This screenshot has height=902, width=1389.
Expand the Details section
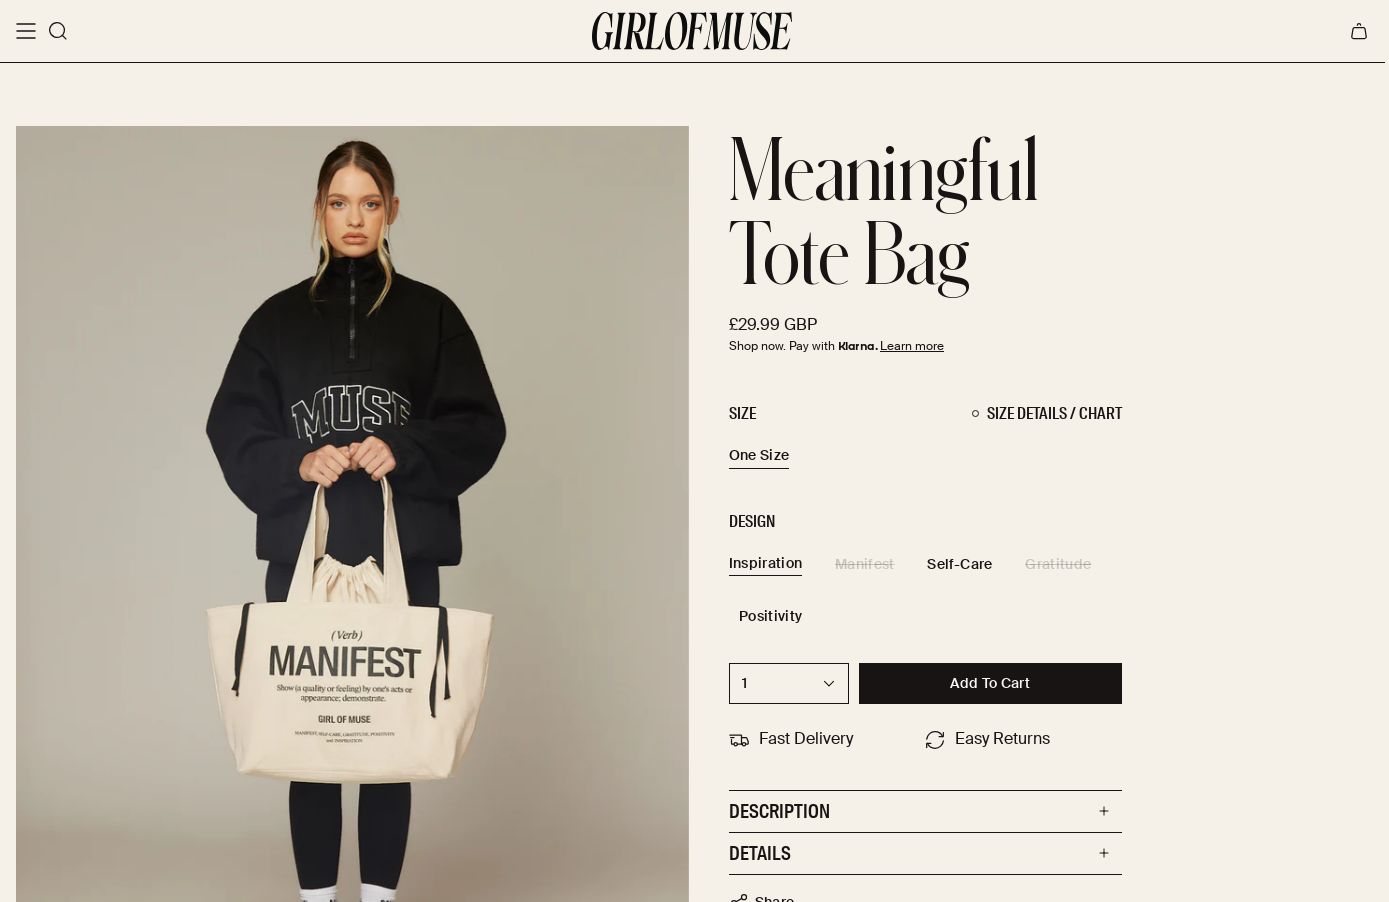click(925, 853)
